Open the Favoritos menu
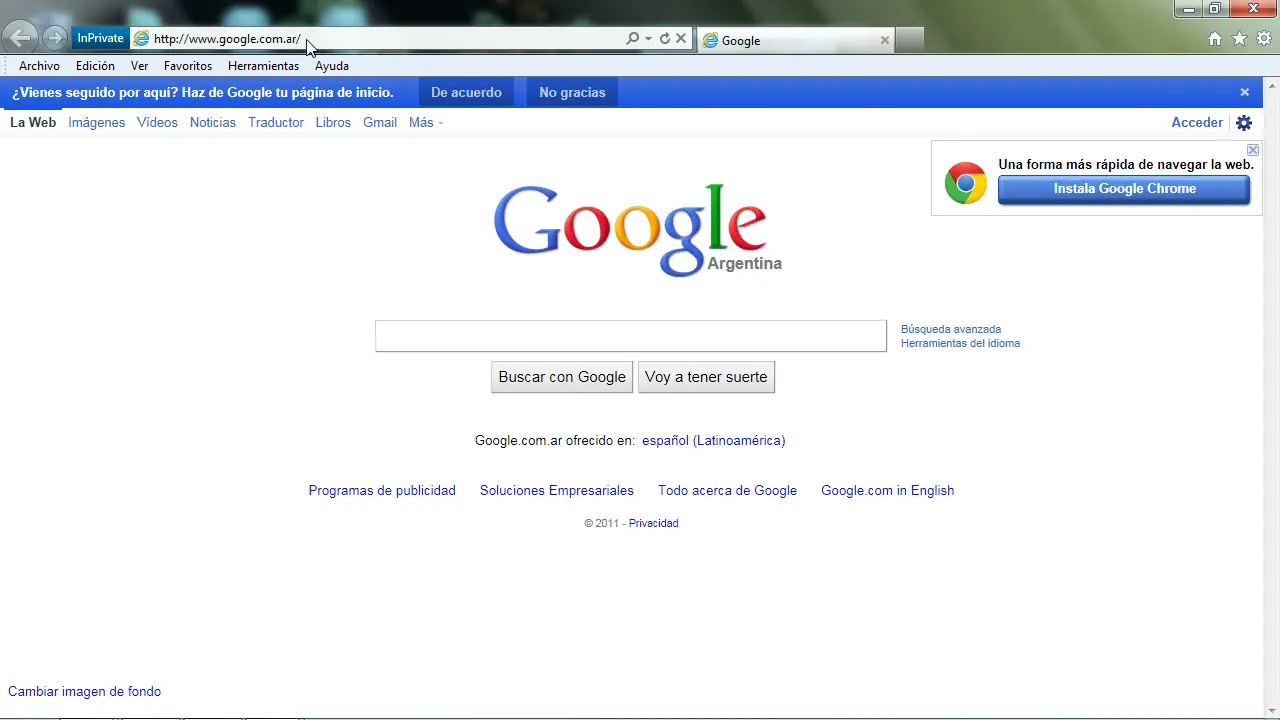The height and width of the screenshot is (720, 1280). coord(188,66)
